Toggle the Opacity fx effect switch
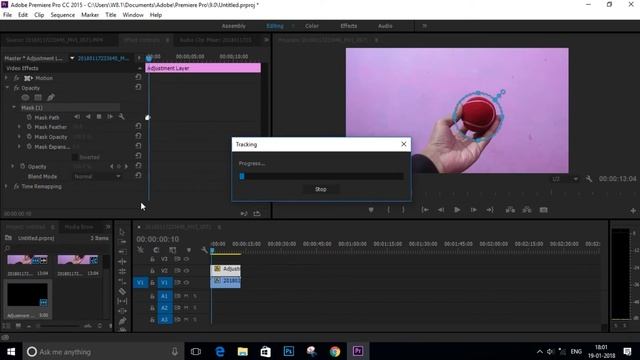This screenshot has width=640, height=360. (16, 88)
